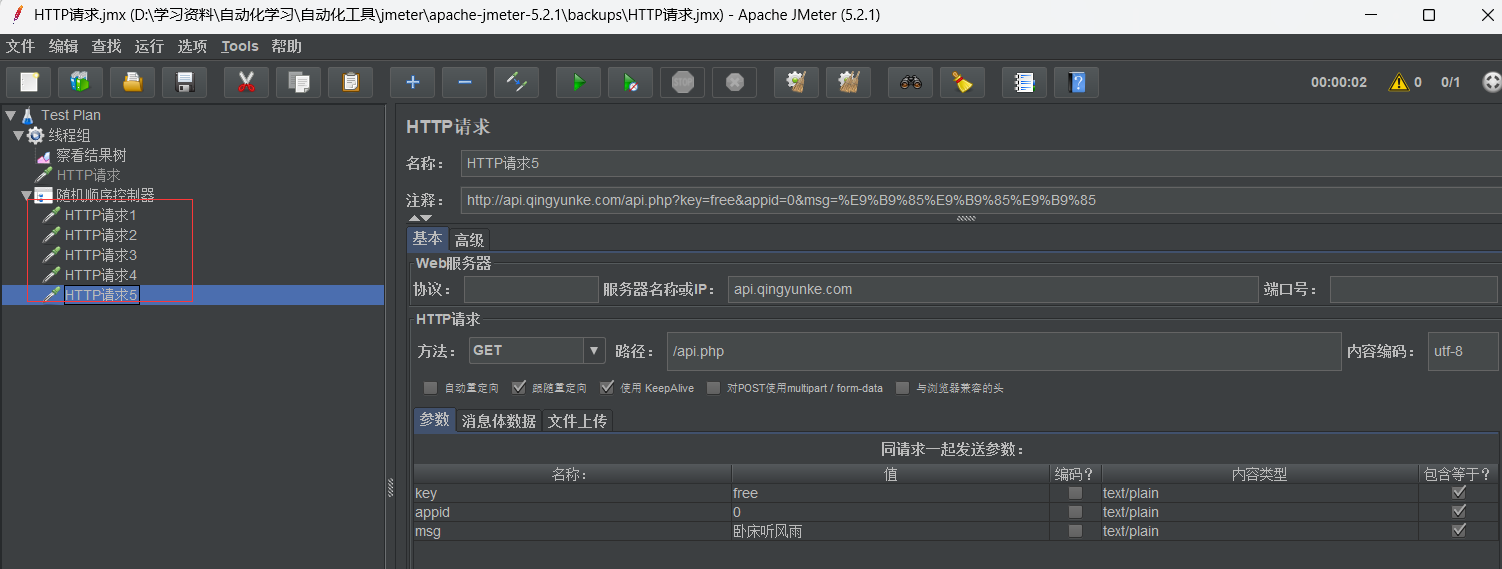Open the Function Helper dialog icon
This screenshot has height=569, width=1502.
[x=1024, y=82]
